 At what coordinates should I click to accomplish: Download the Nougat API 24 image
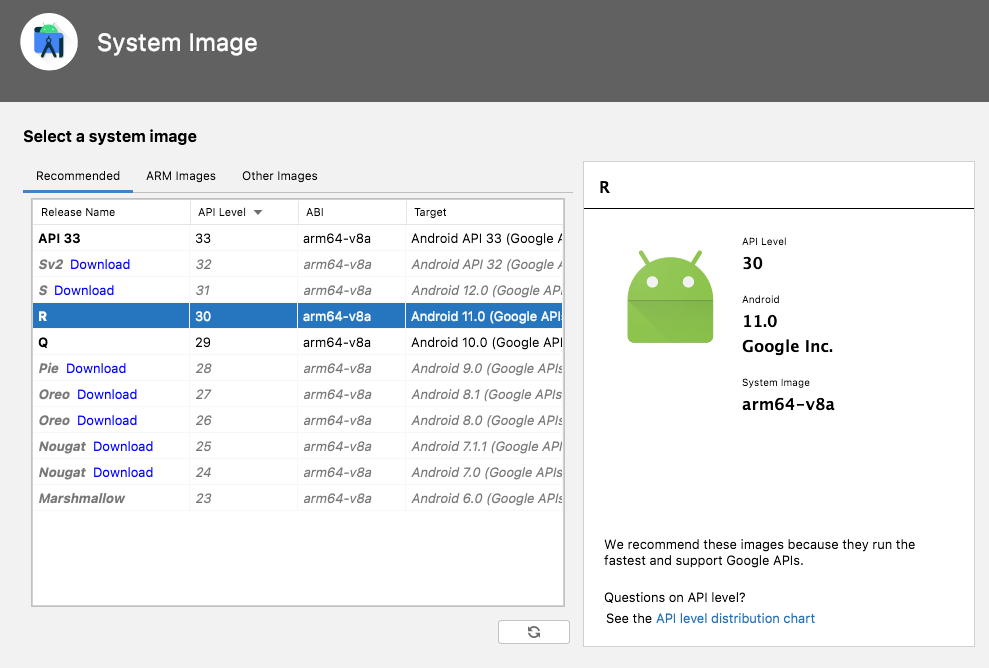(x=123, y=472)
